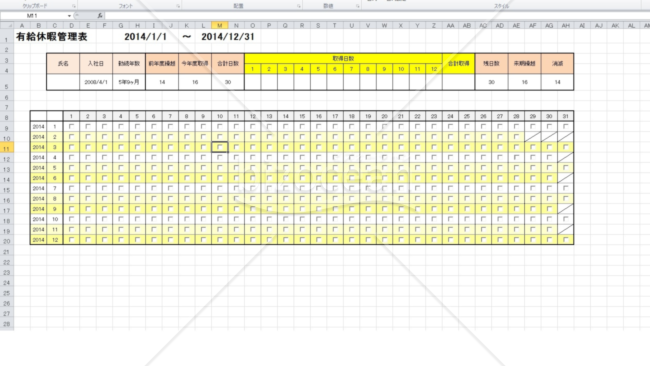Tick the checkbox for 2014 March day 10
This screenshot has width=650, height=366.
pyautogui.click(x=220, y=147)
